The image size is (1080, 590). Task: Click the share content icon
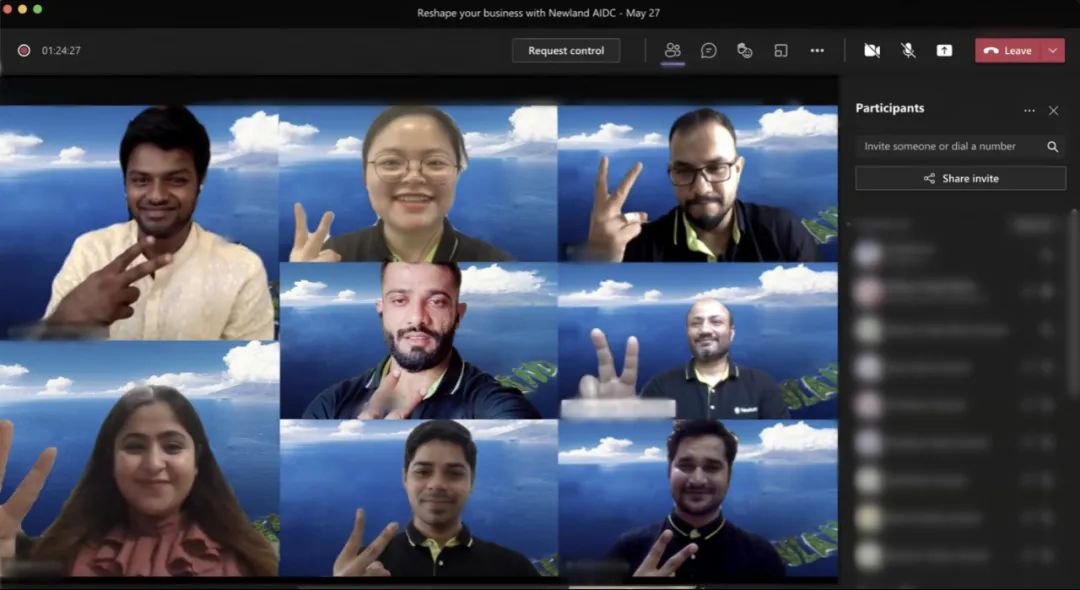[944, 50]
